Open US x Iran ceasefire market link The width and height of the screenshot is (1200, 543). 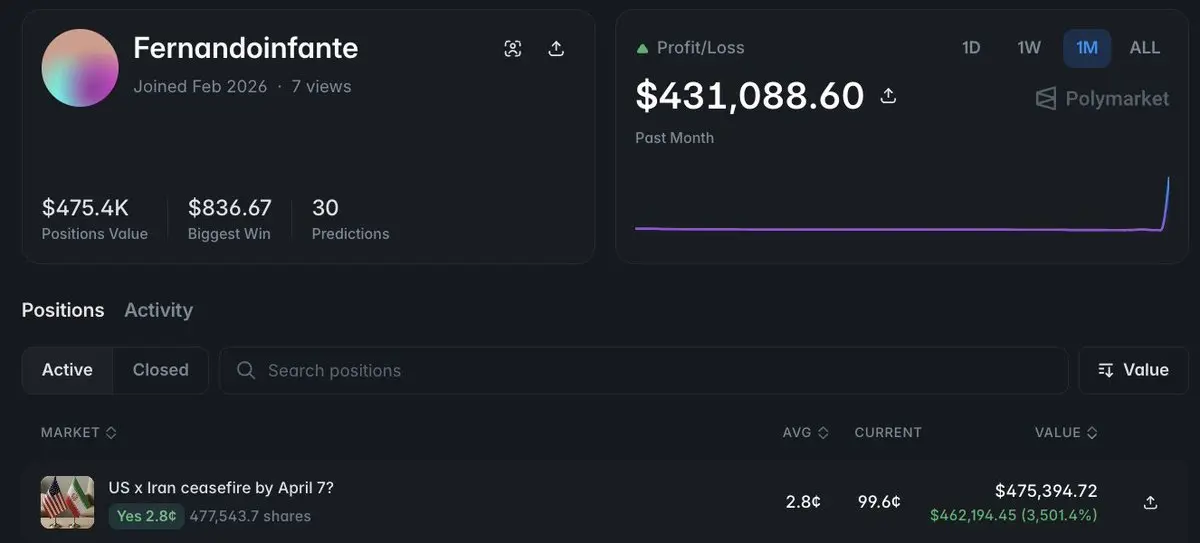coord(221,488)
